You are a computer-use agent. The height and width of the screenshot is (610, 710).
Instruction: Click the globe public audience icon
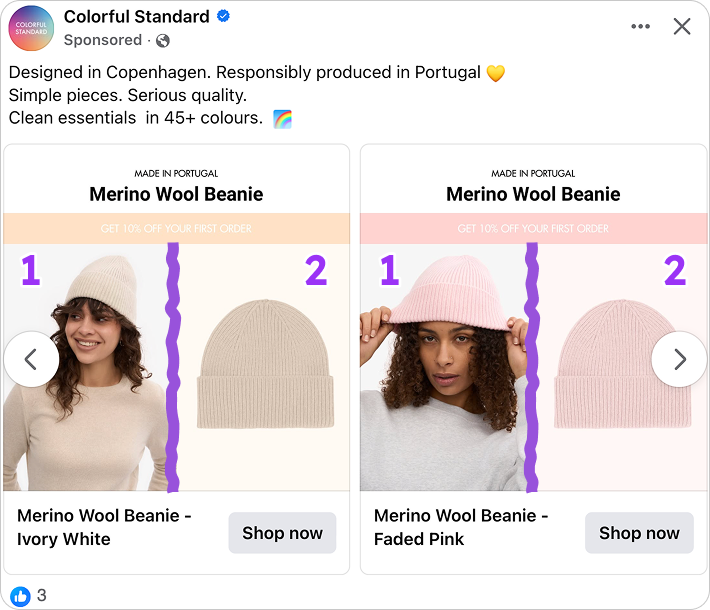tap(163, 41)
